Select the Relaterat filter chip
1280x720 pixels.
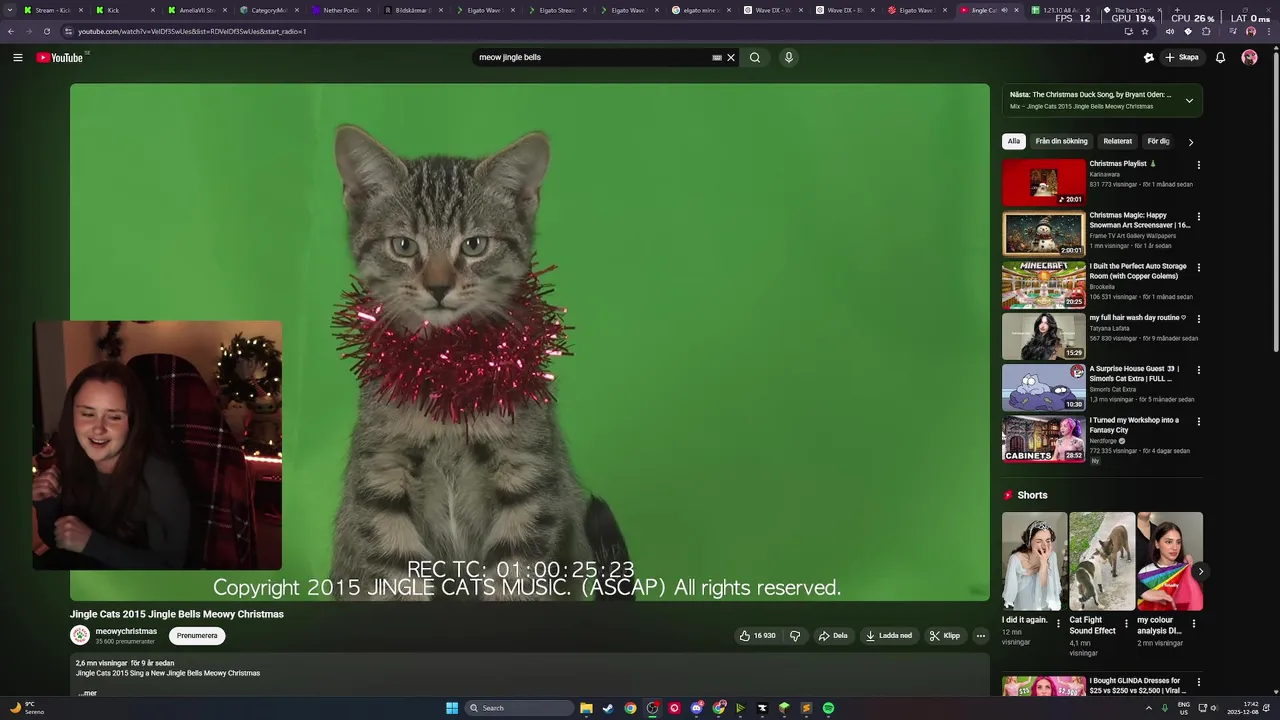click(x=1117, y=141)
